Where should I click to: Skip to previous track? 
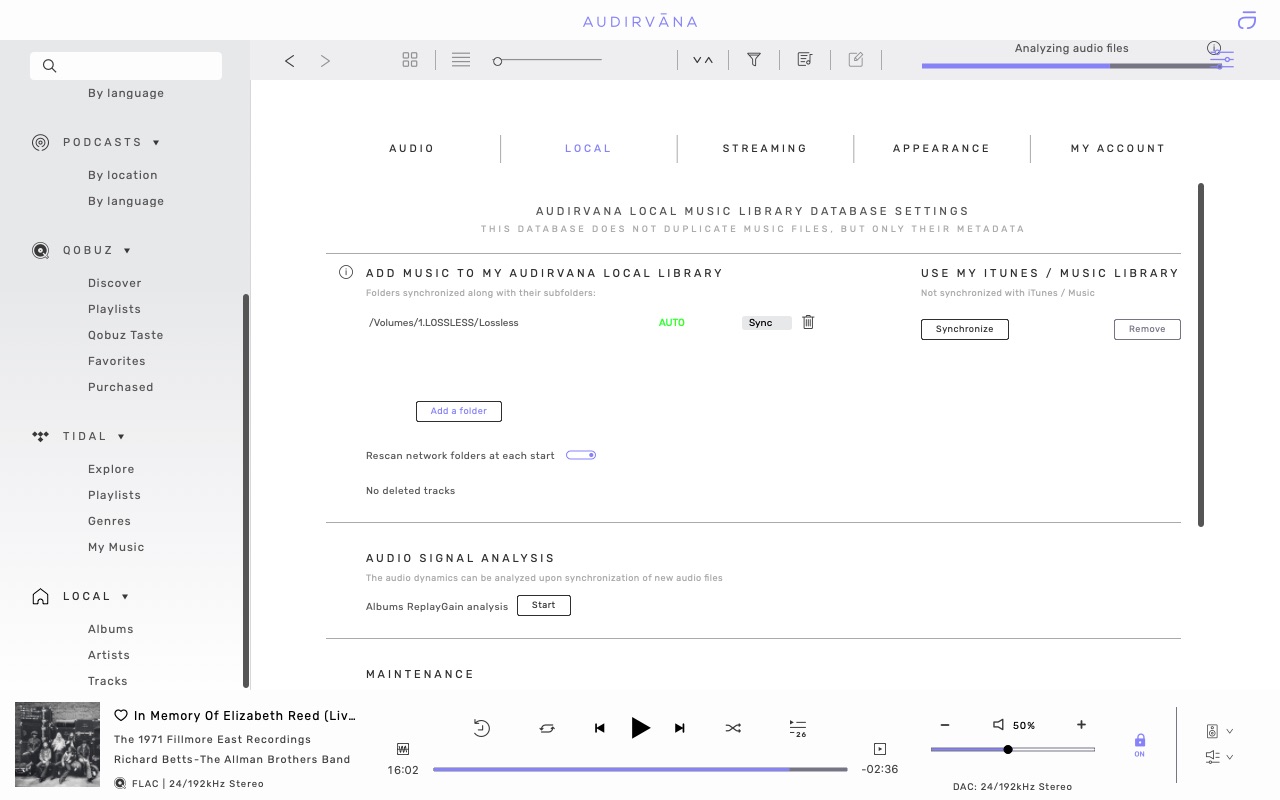[x=600, y=728]
